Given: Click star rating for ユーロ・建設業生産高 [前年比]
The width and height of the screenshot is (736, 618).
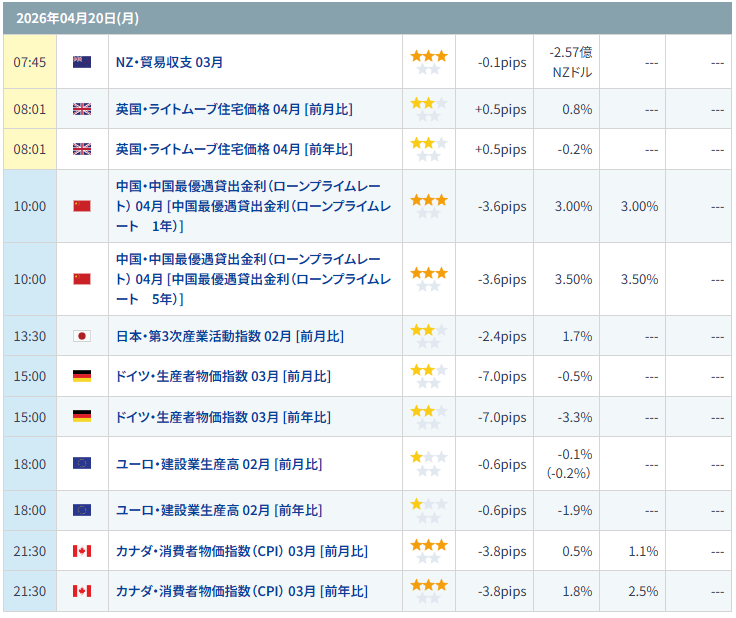Looking at the screenshot, I should click(x=428, y=510).
